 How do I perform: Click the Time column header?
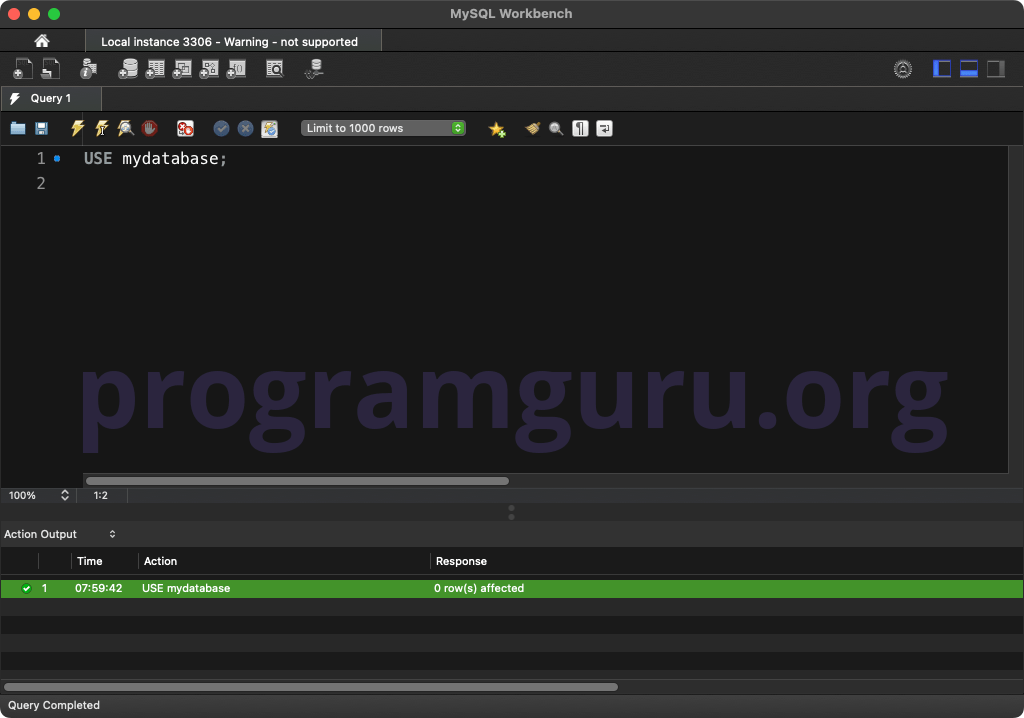[x=89, y=561]
